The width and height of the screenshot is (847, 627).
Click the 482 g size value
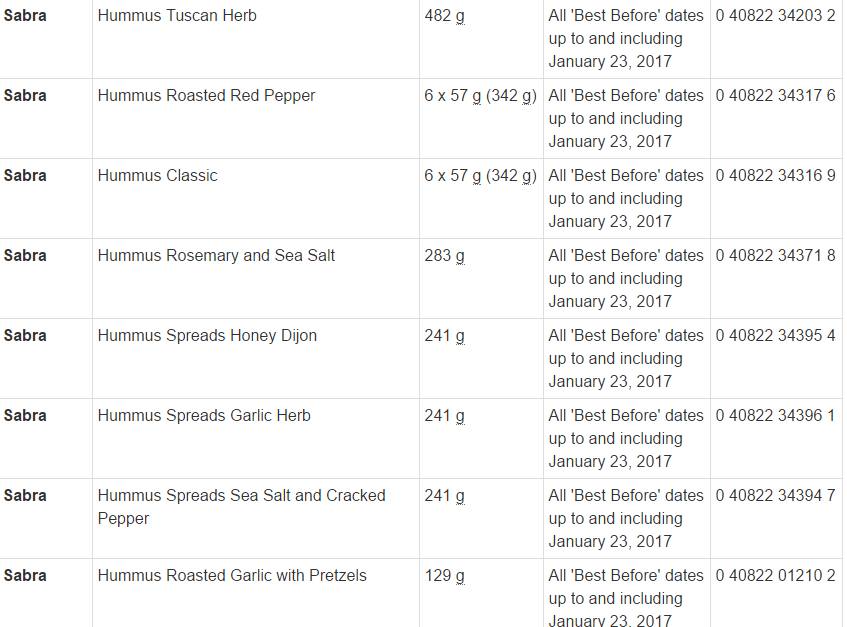tap(444, 16)
